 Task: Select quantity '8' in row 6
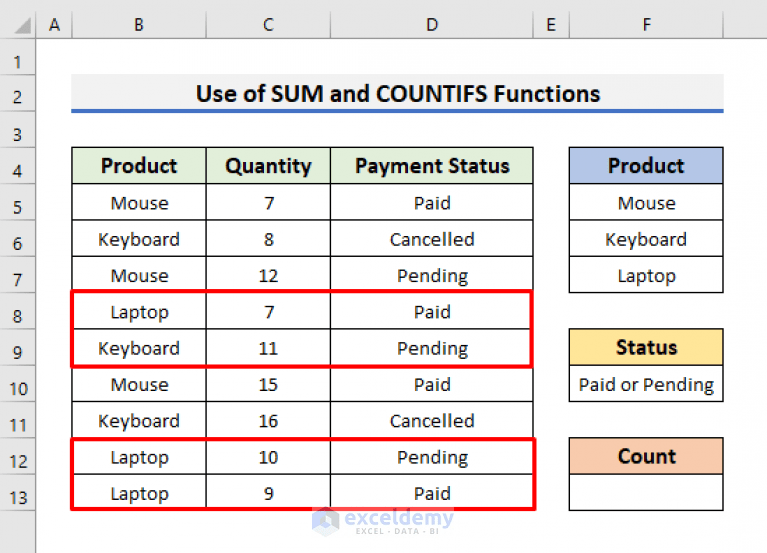point(268,238)
